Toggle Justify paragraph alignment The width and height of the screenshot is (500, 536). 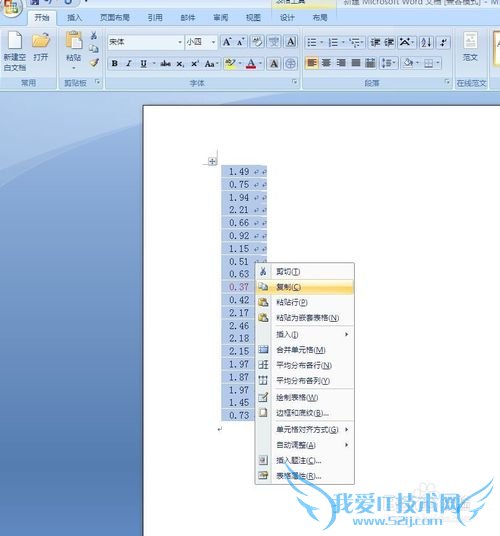pos(356,63)
